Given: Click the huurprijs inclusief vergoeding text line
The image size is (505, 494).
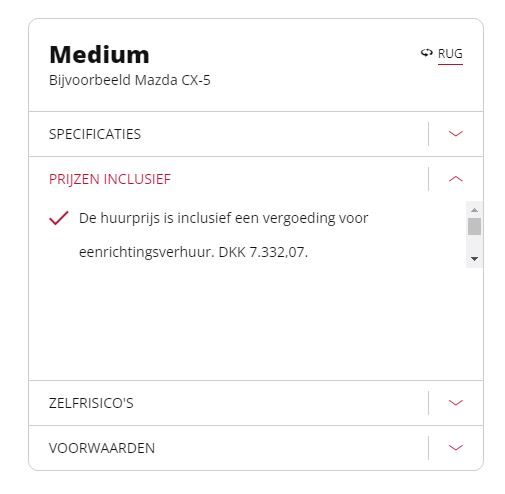Looking at the screenshot, I should click(x=223, y=218).
